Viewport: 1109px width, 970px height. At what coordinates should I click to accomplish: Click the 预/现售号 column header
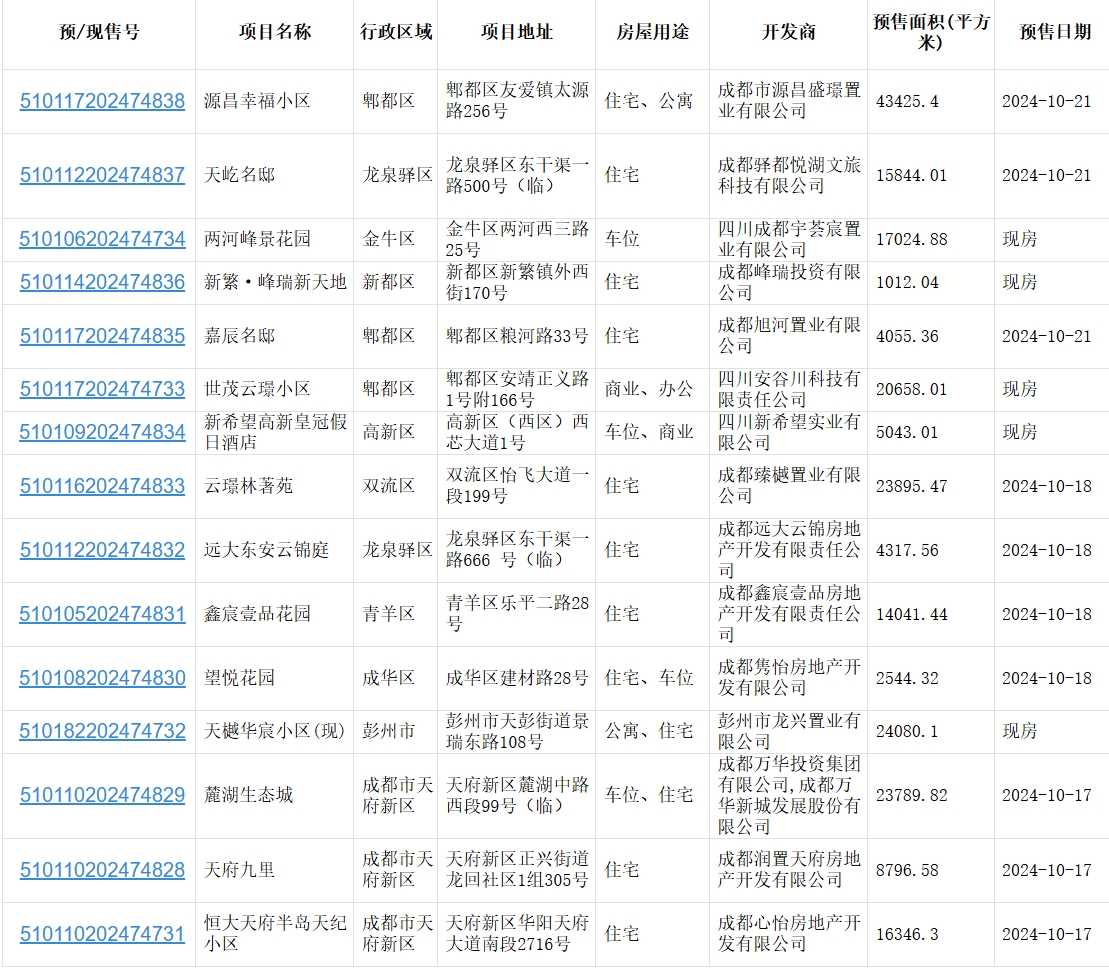(99, 33)
